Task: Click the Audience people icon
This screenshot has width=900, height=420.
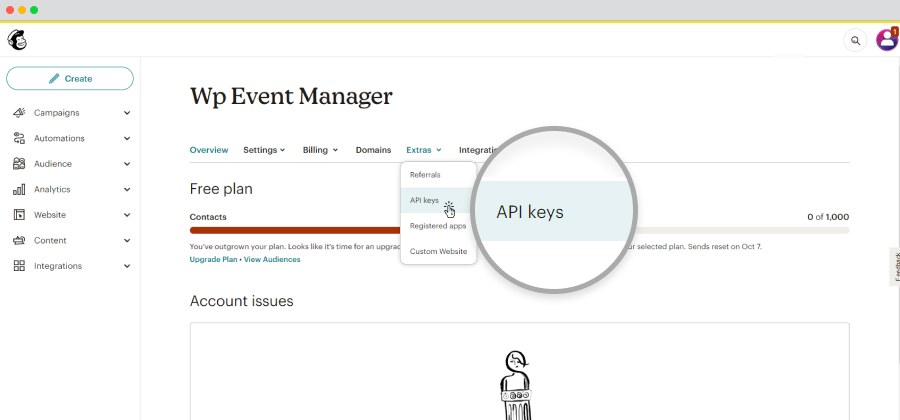Action: 19,164
